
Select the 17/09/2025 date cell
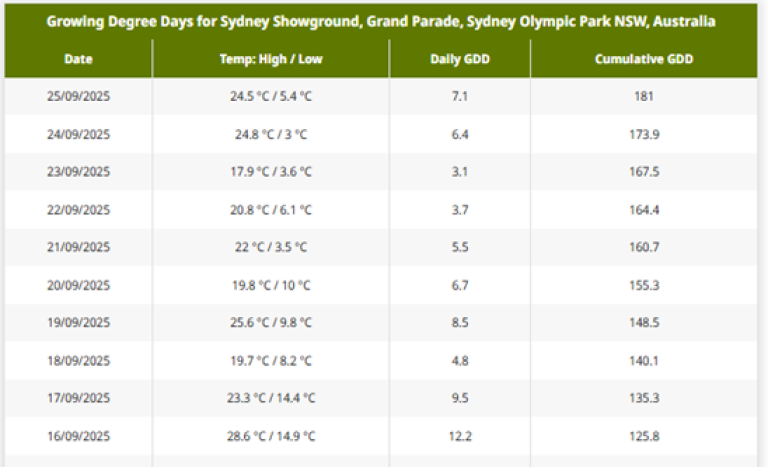pos(78,398)
